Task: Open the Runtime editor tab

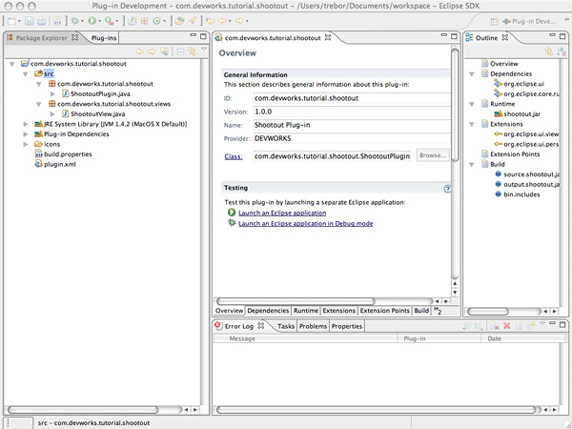Action: tap(306, 311)
